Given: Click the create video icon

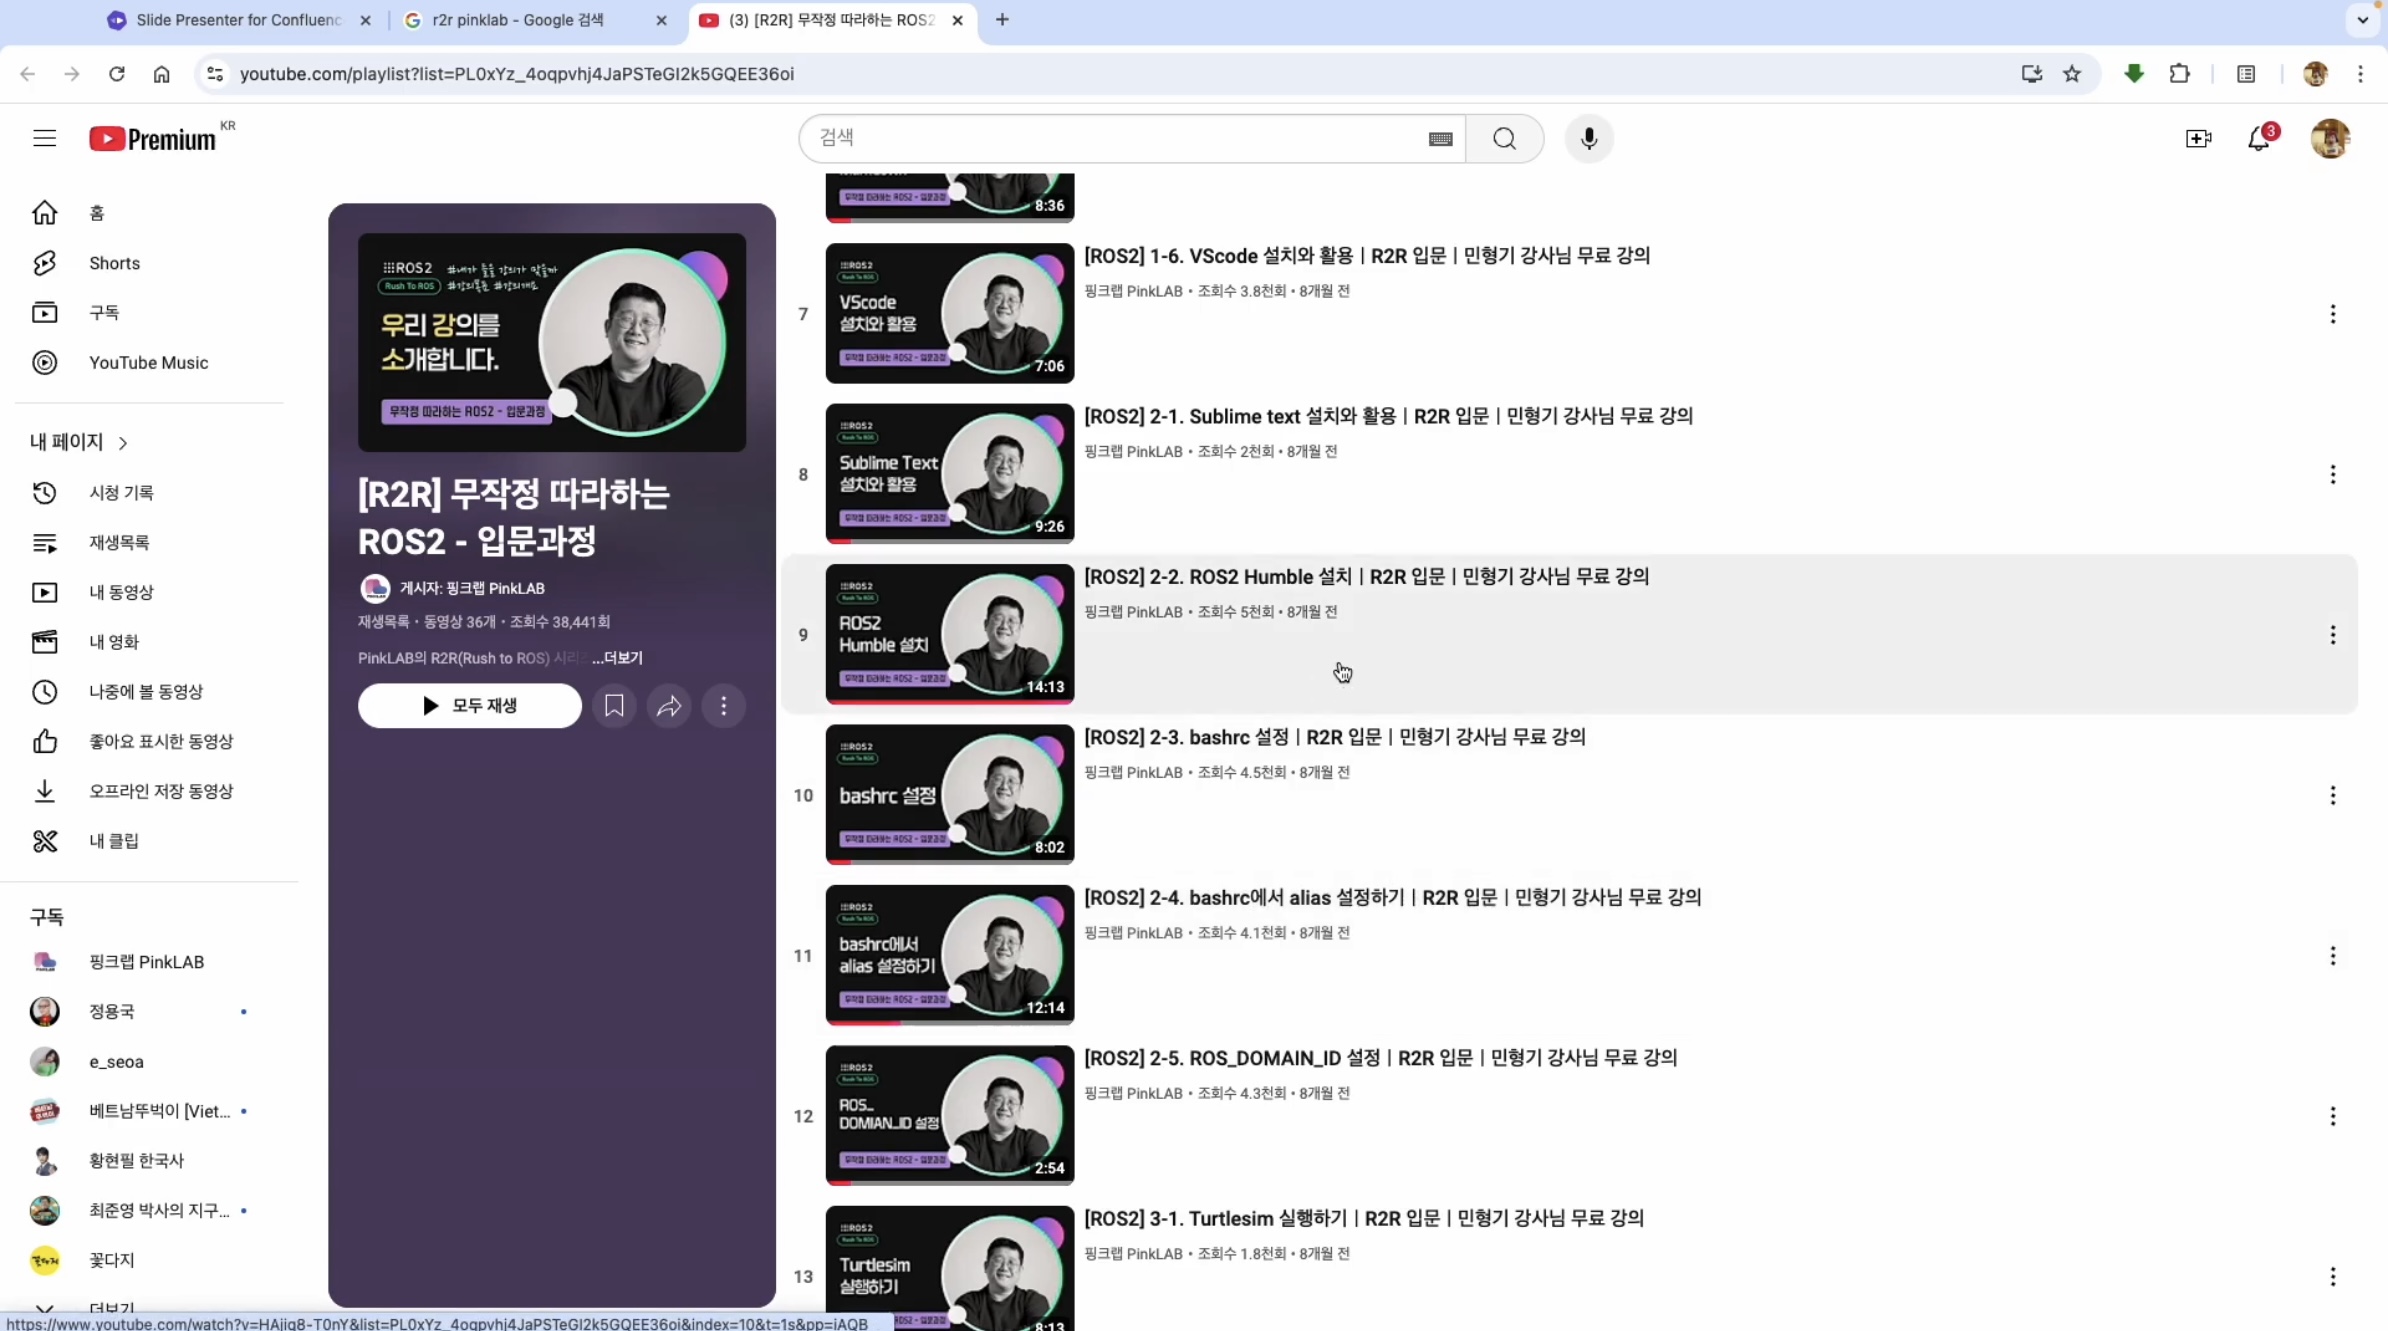Looking at the screenshot, I should click(x=2198, y=138).
